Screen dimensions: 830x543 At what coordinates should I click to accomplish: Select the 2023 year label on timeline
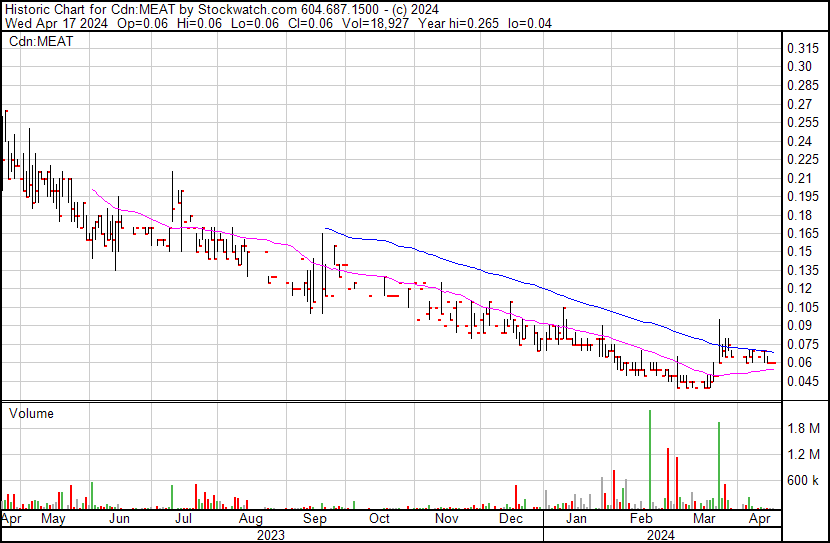pos(270,535)
